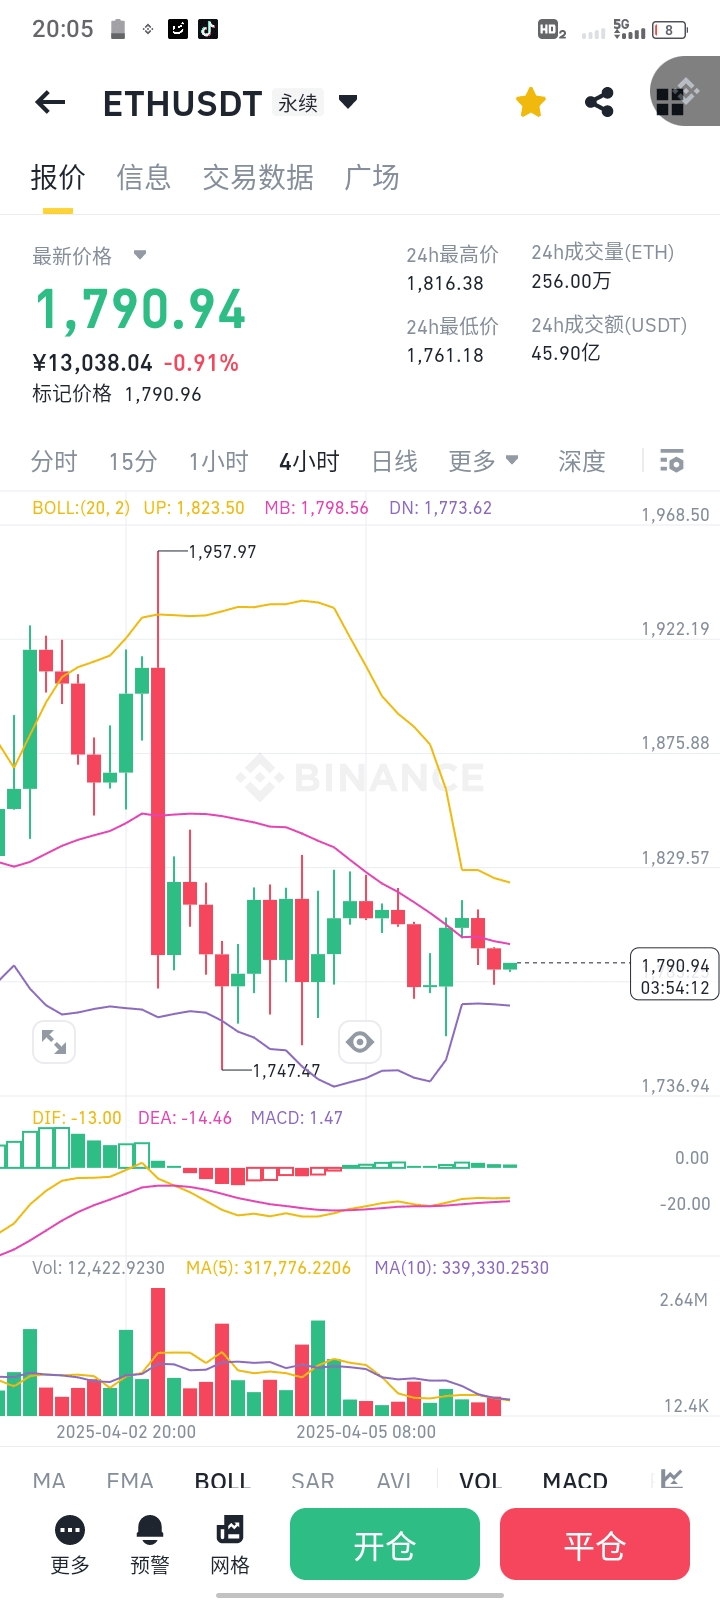Screen dimensions: 720x1600
Task: Open the 更多 menu at bottom
Action: 70,1545
